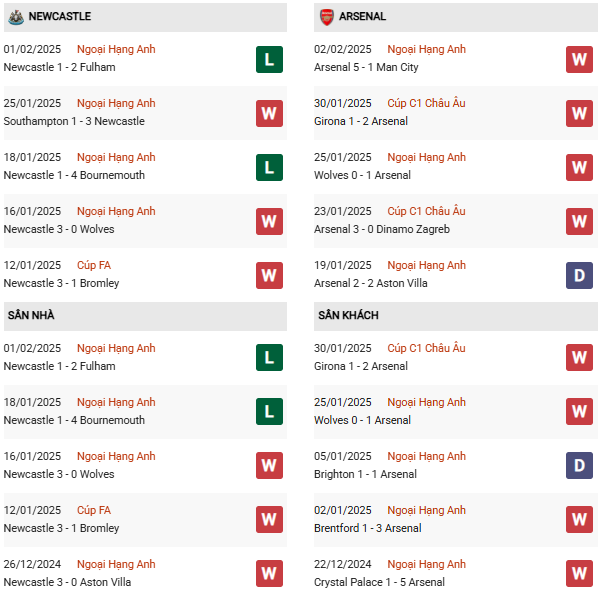Click W badge beside Newcastle 3 - 0 Aston Villa

[x=269, y=574]
